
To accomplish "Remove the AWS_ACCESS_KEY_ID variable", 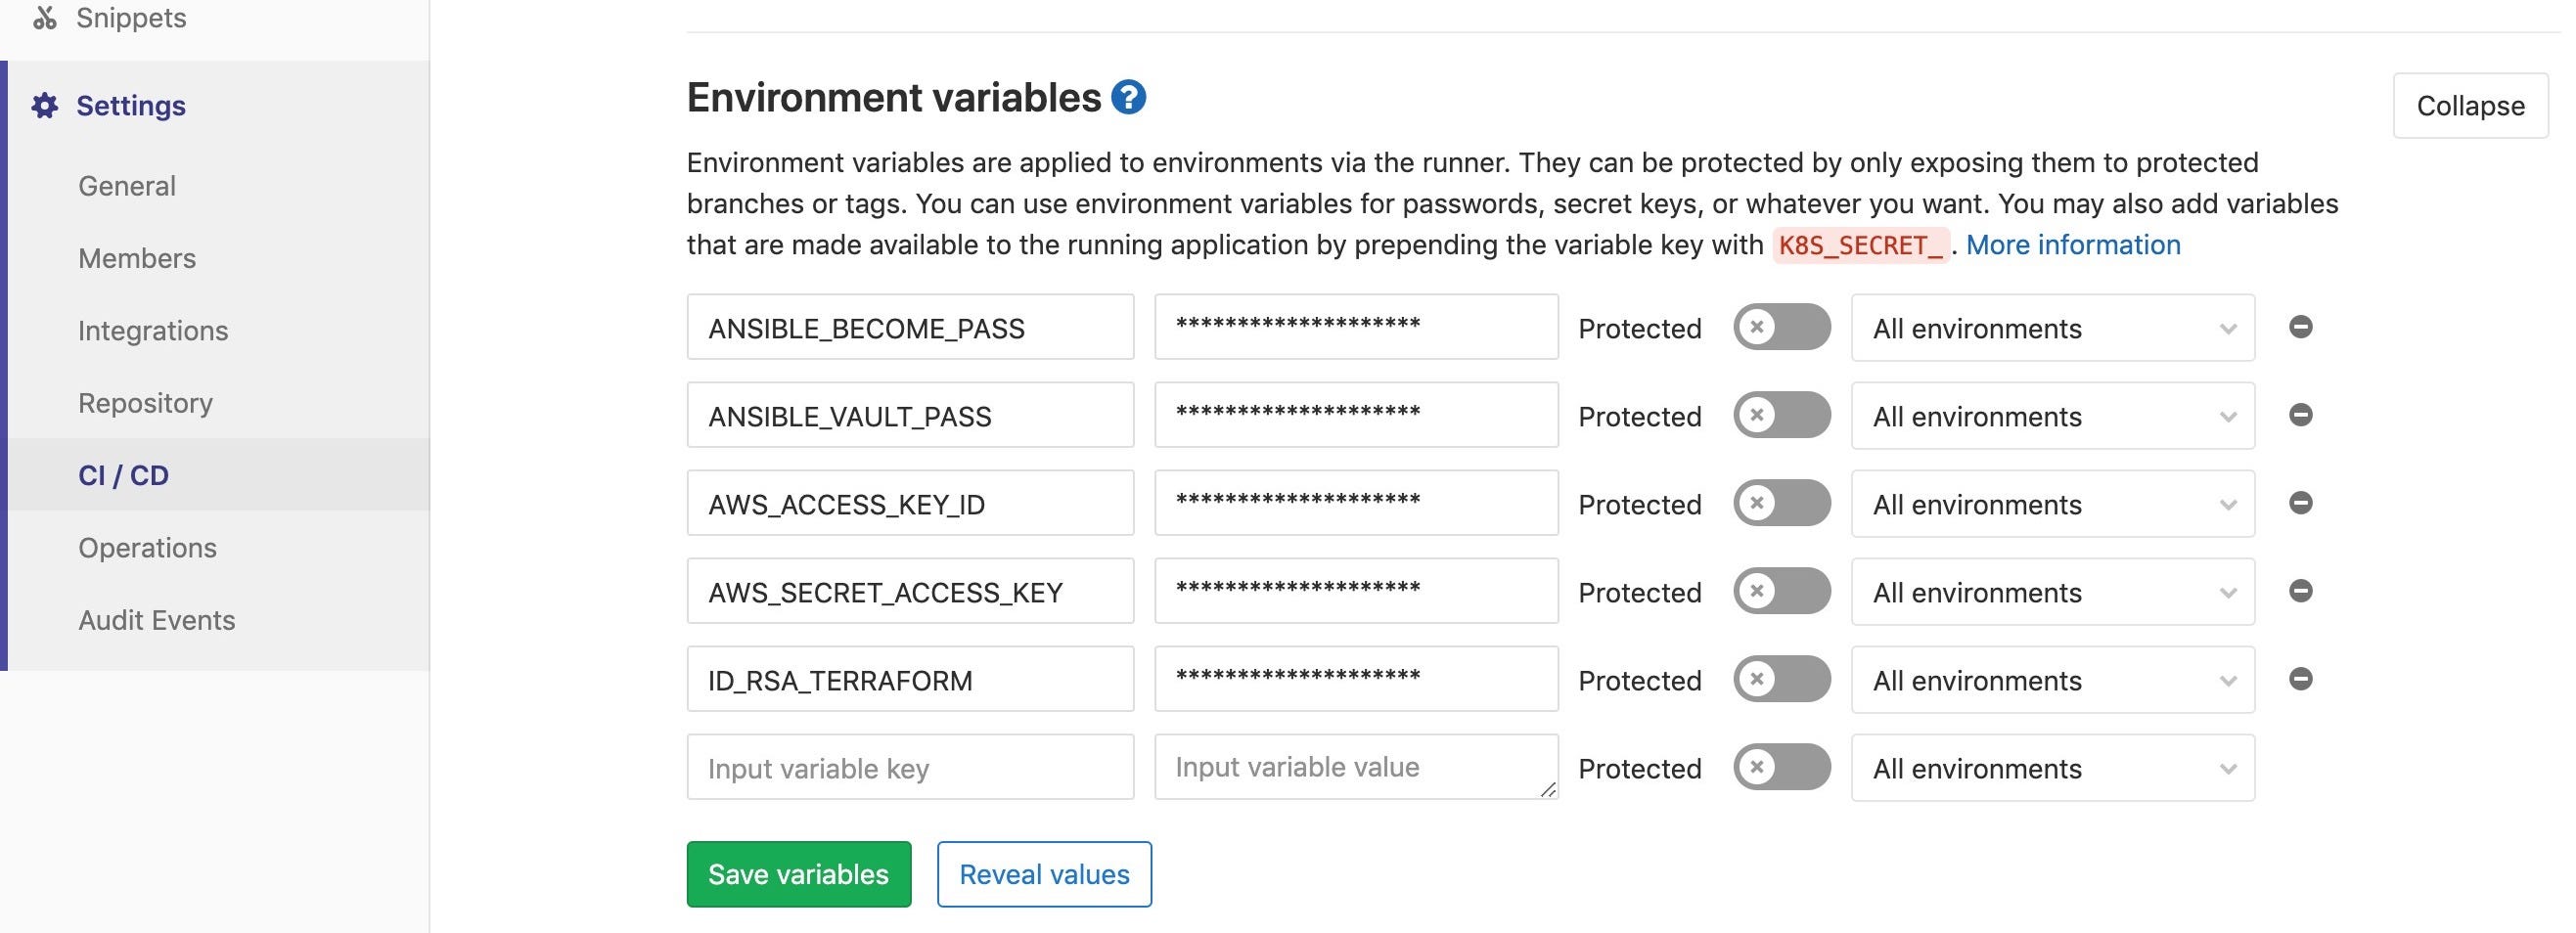I will pyautogui.click(x=2301, y=503).
